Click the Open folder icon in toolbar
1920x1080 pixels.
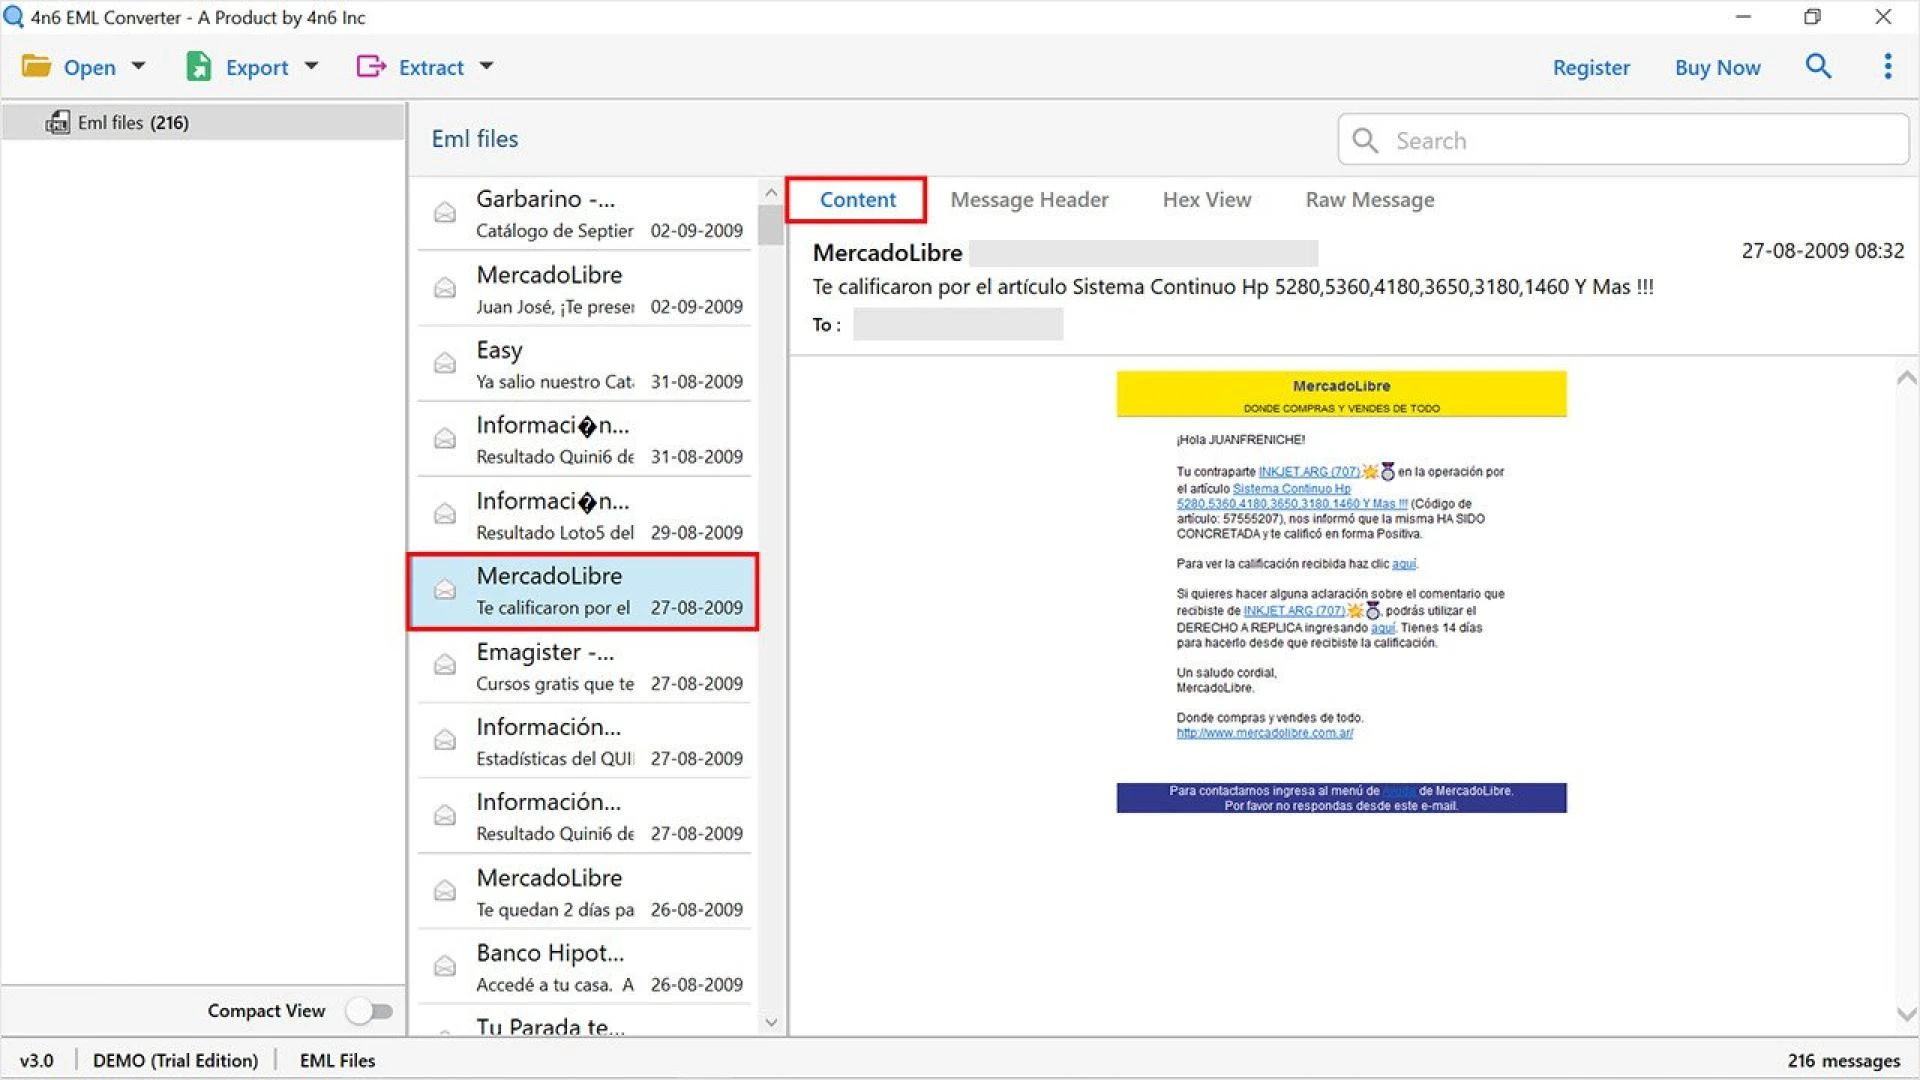37,66
